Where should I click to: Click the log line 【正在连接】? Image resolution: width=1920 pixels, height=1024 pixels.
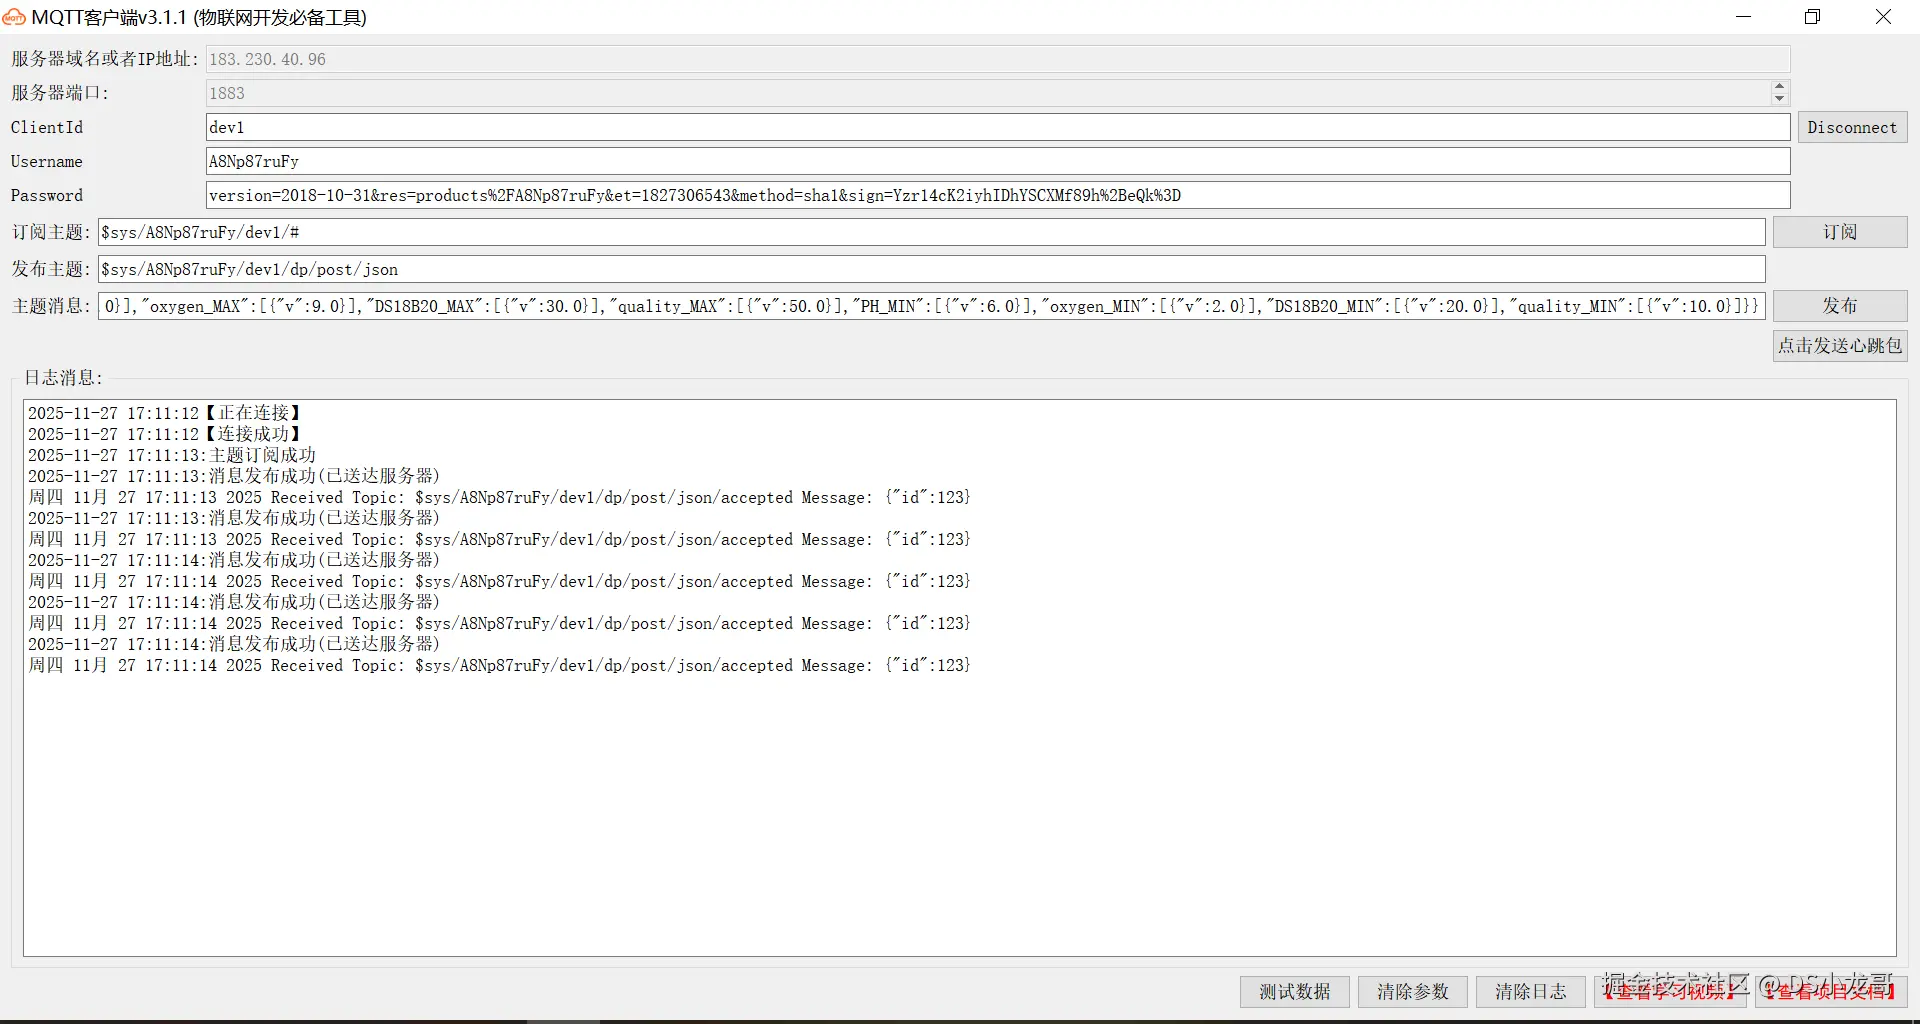[165, 413]
